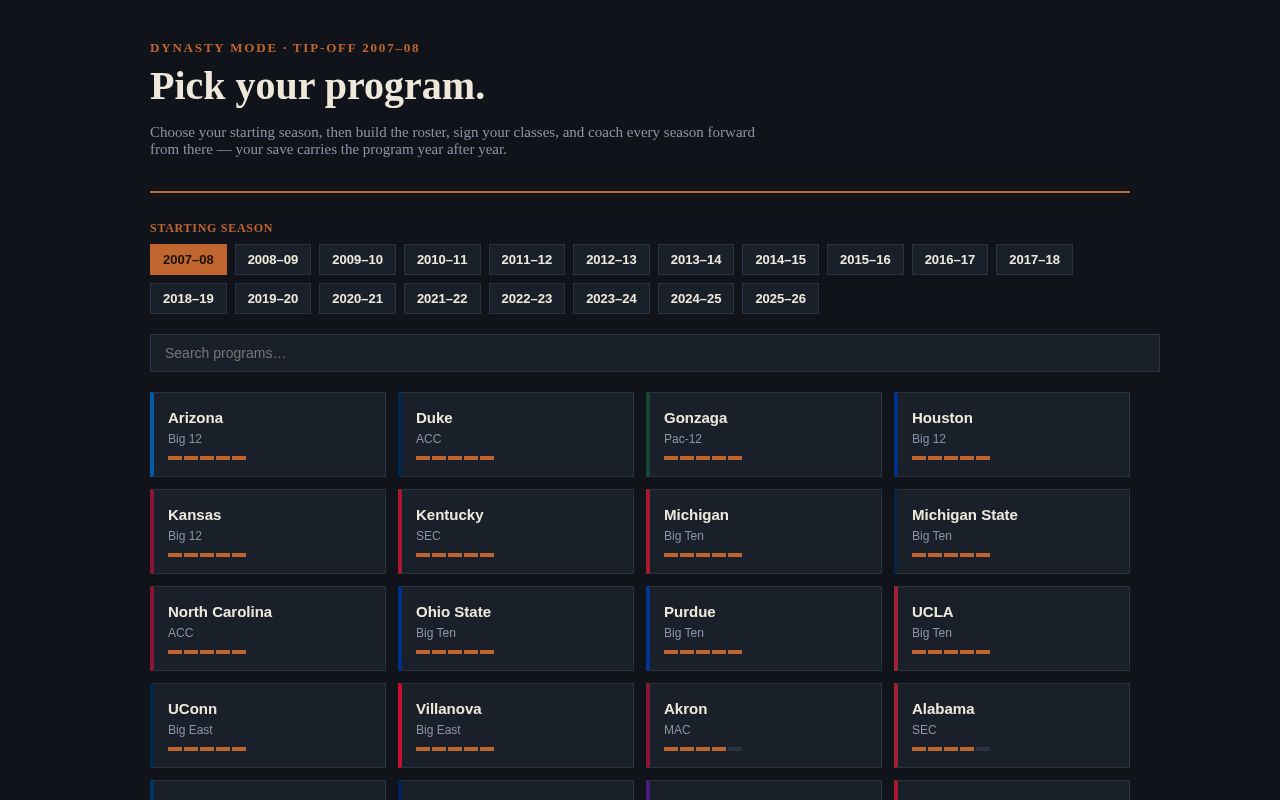Screen dimensions: 1280x800
Task: Select season 2010–11
Action: tap(442, 259)
